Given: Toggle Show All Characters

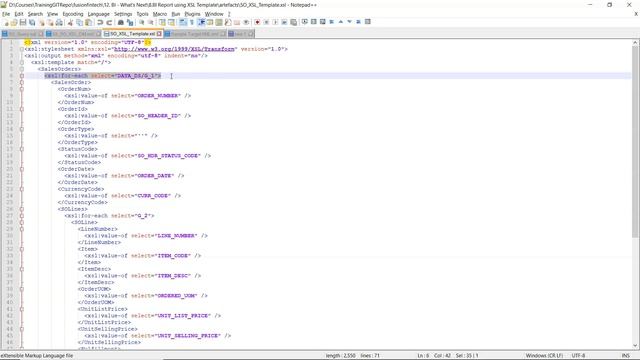Looking at the screenshot, I should coord(191,22).
